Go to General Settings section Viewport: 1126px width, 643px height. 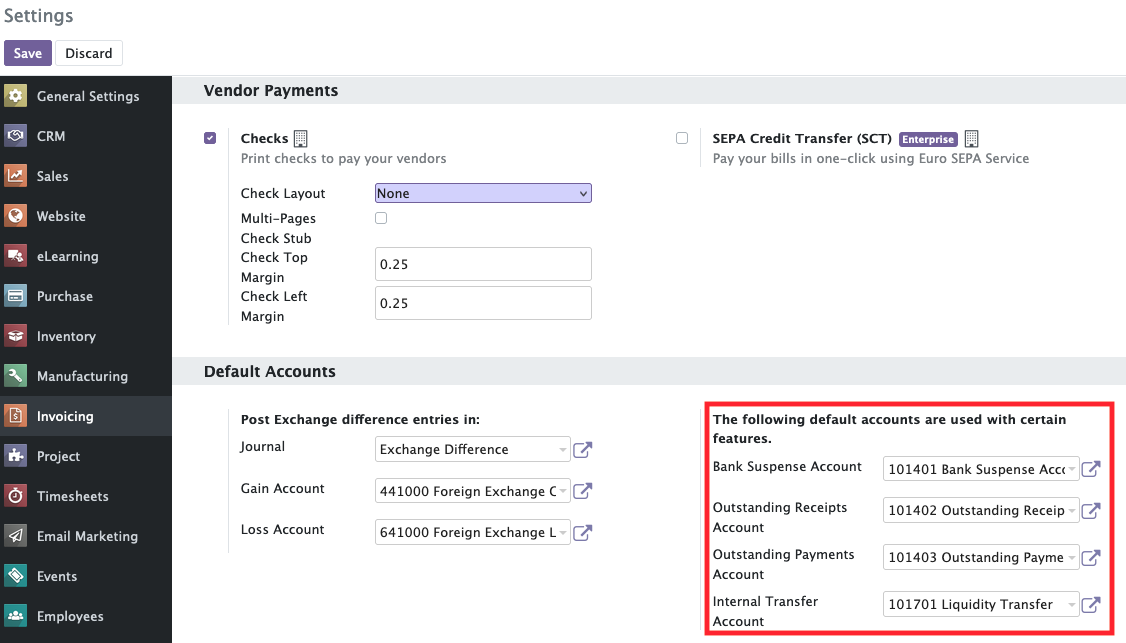86,96
